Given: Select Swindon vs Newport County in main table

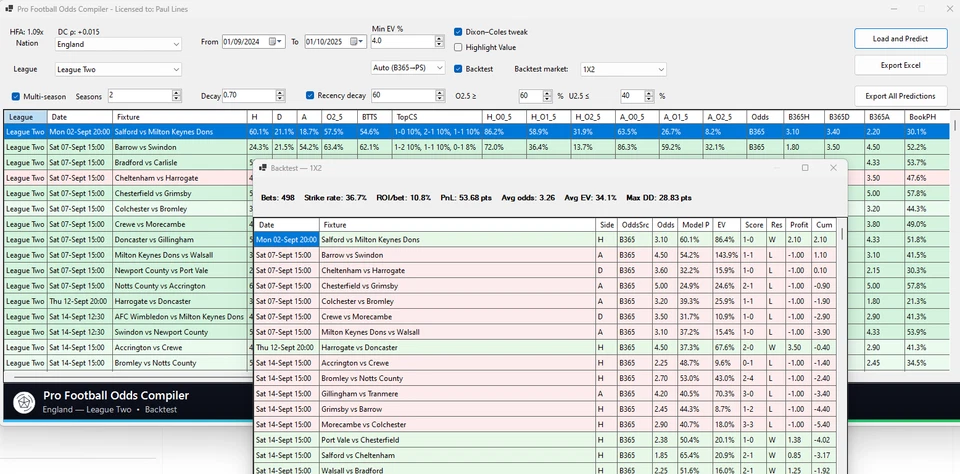Looking at the screenshot, I should (476, 332).
